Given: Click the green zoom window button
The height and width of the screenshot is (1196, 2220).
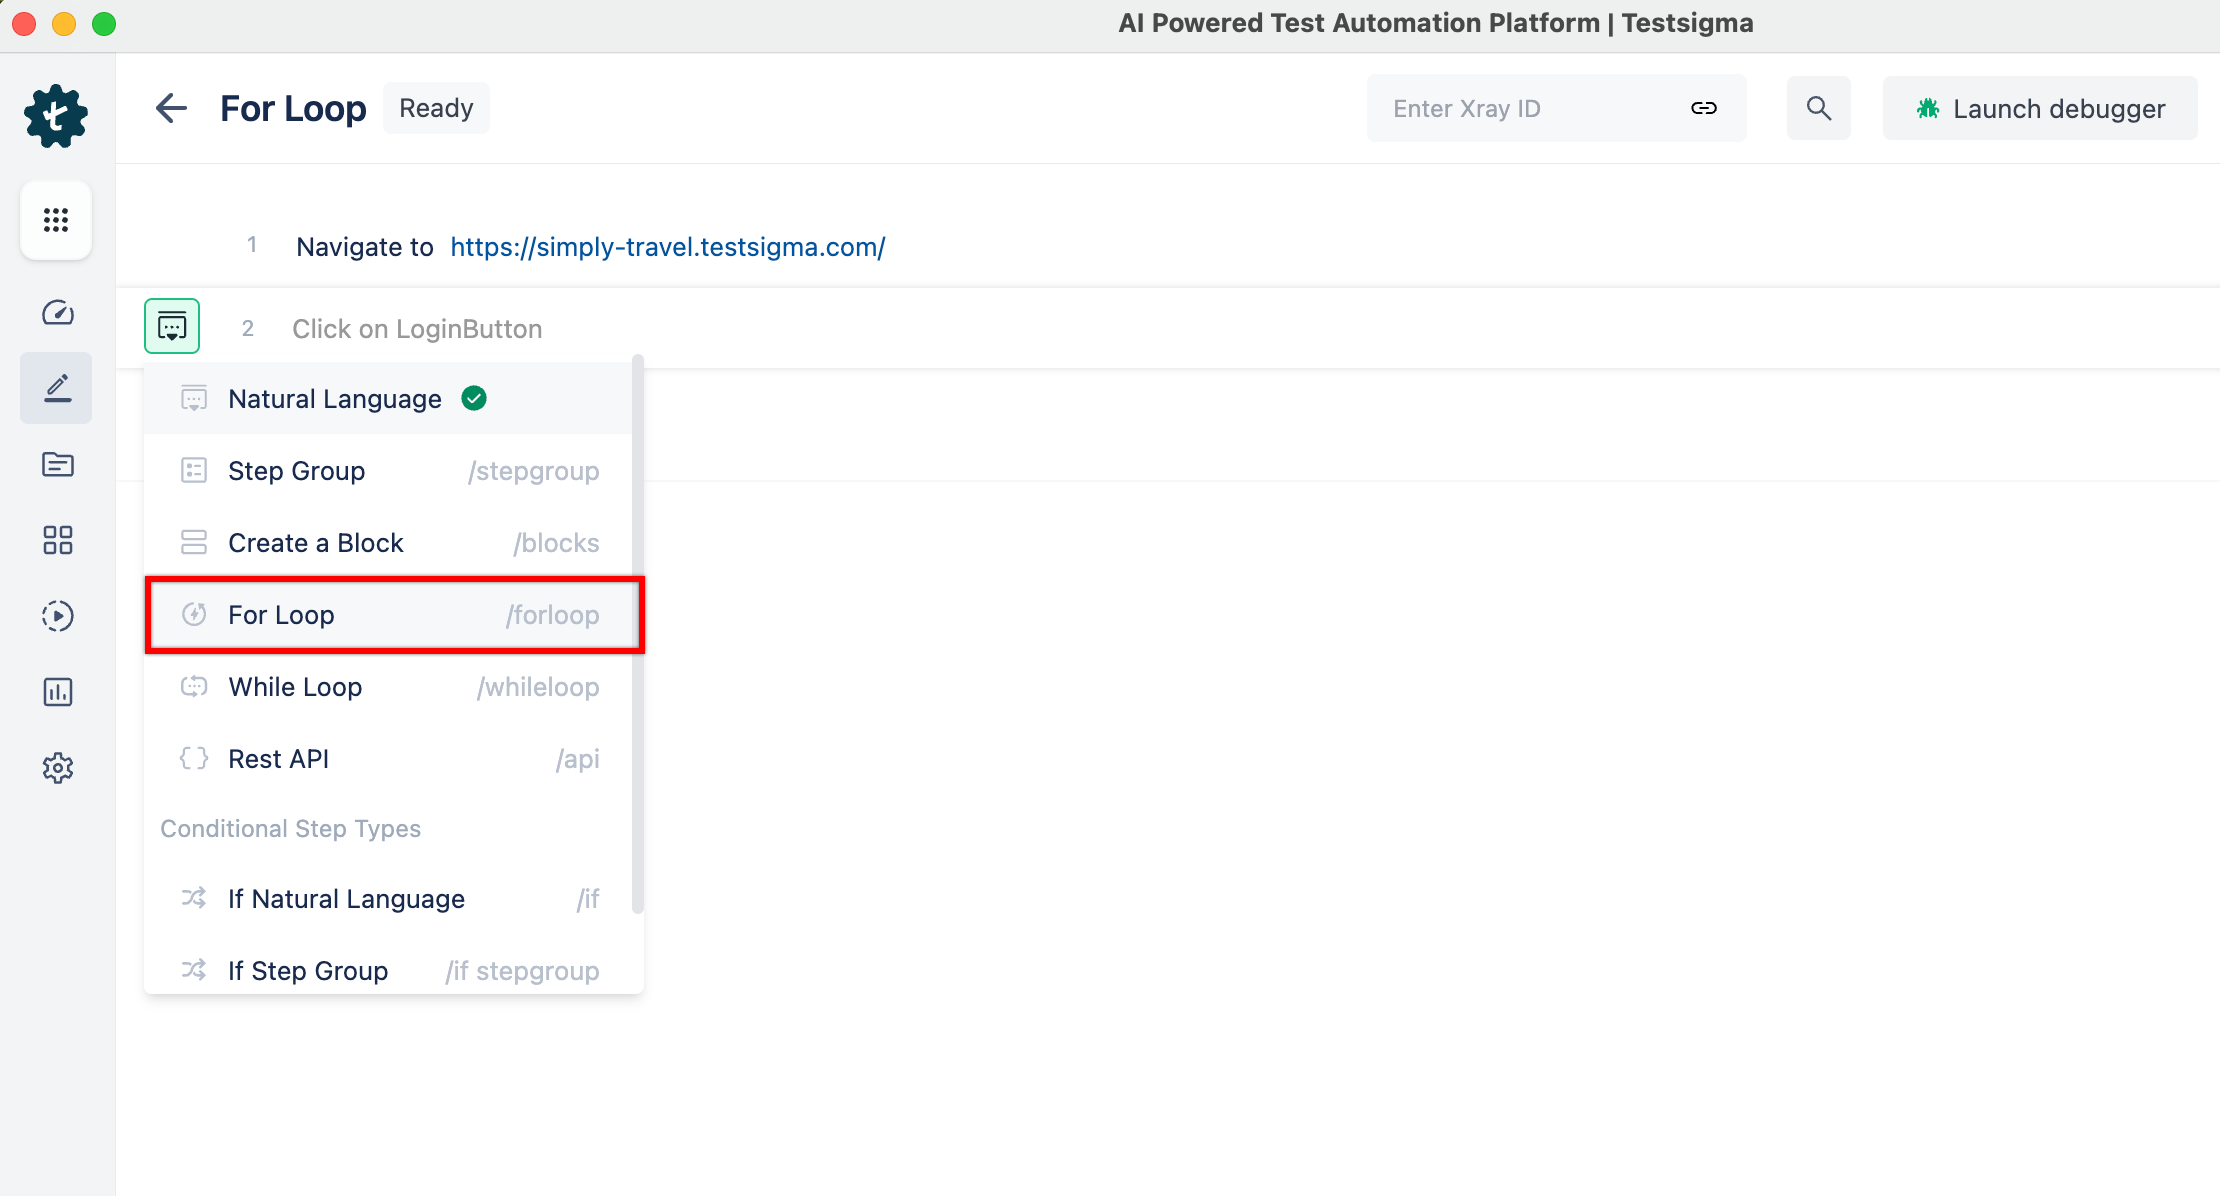Looking at the screenshot, I should click(x=104, y=24).
